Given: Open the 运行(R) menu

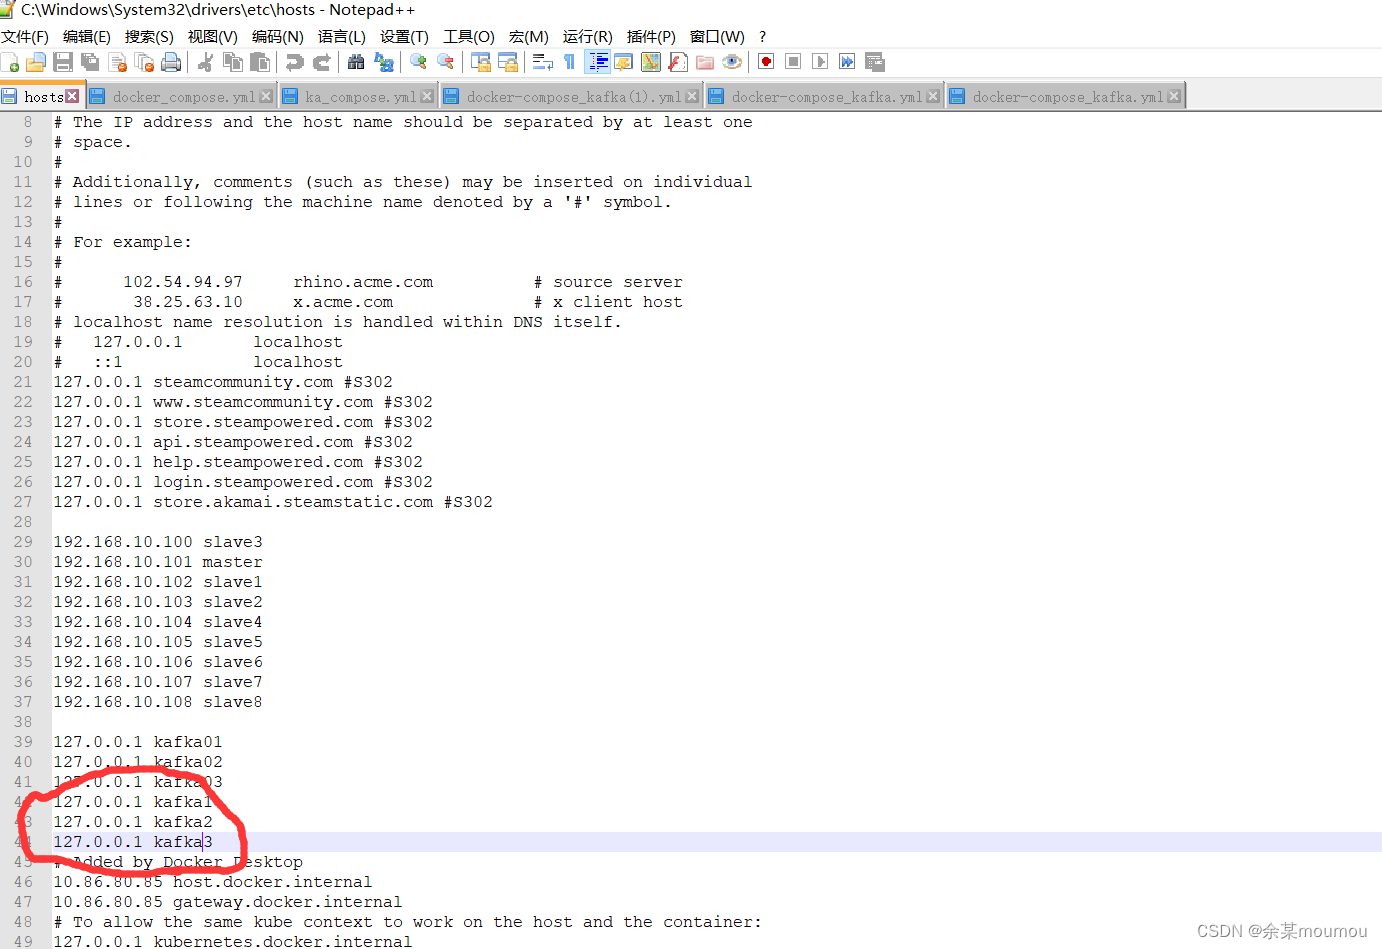Looking at the screenshot, I should 587,37.
